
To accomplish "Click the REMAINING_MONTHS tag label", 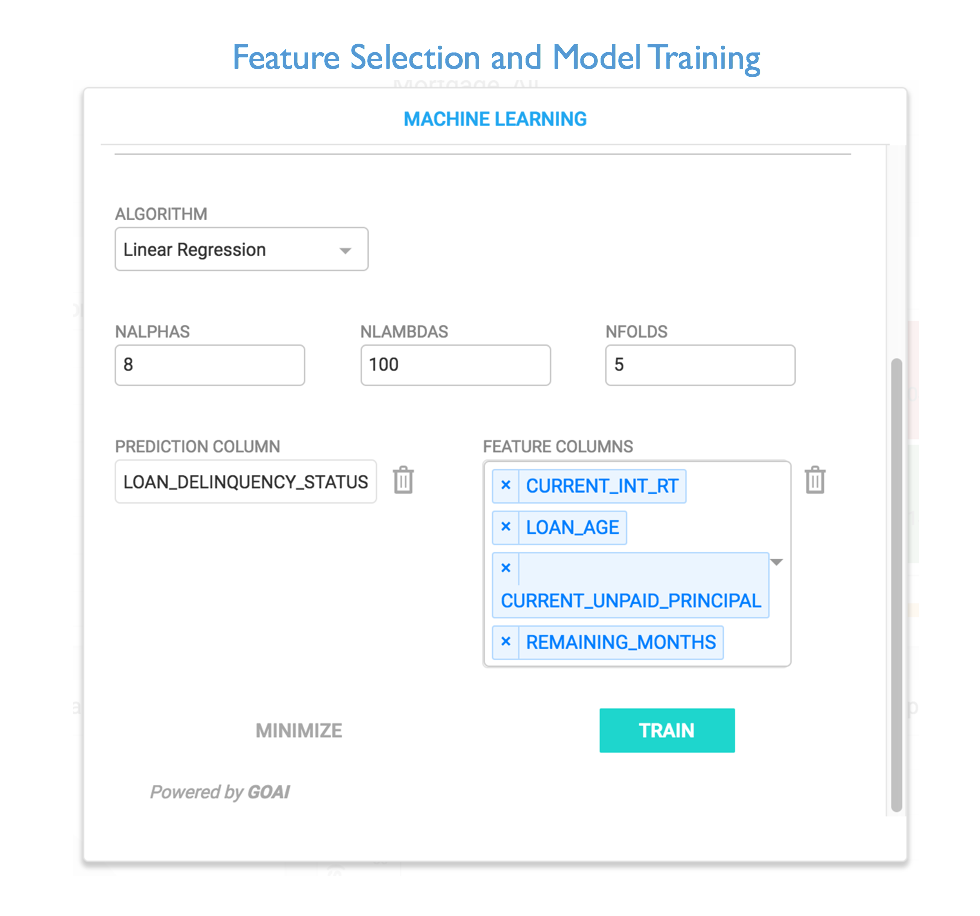I will 621,642.
